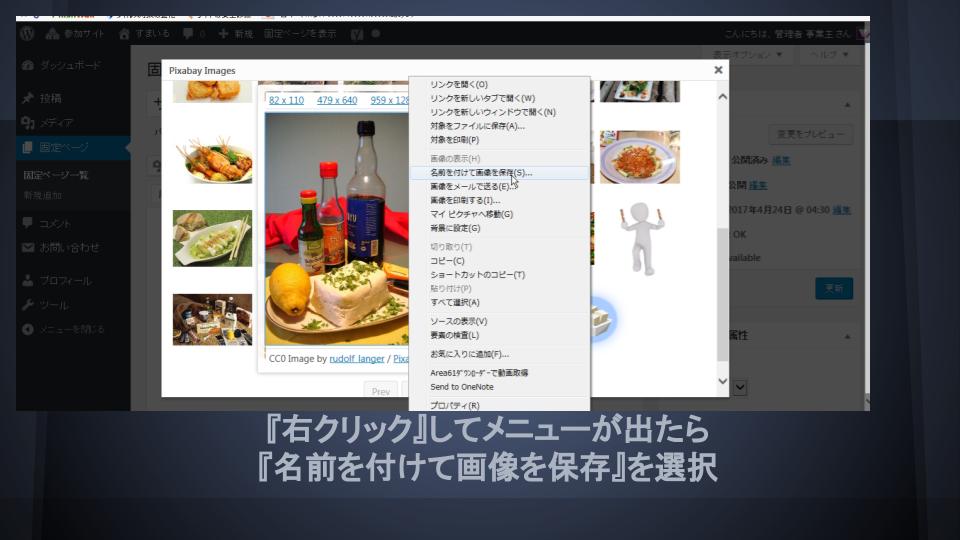Choose コピー(C) from context menu
Viewport: 960px width, 540px height.
tap(447, 261)
